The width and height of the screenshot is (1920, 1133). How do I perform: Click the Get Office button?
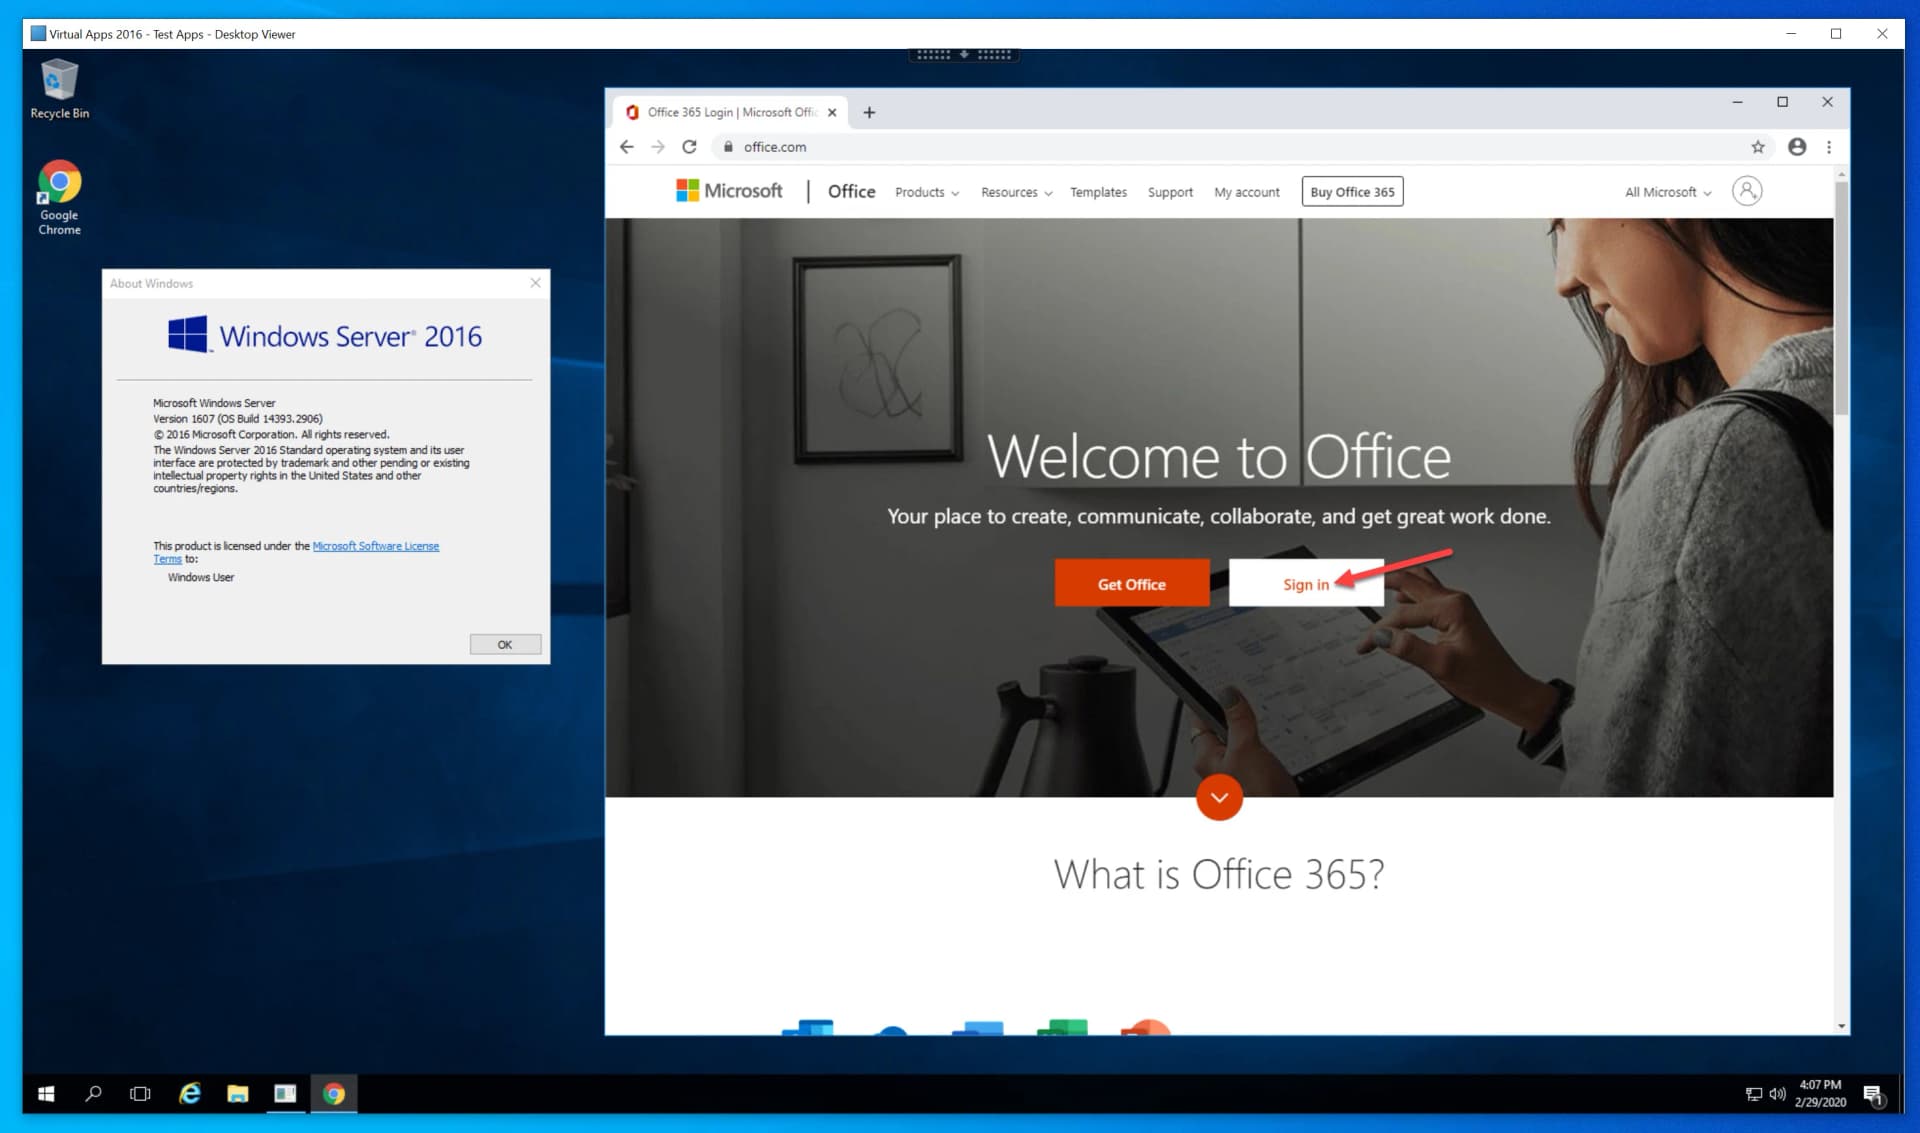click(1132, 583)
